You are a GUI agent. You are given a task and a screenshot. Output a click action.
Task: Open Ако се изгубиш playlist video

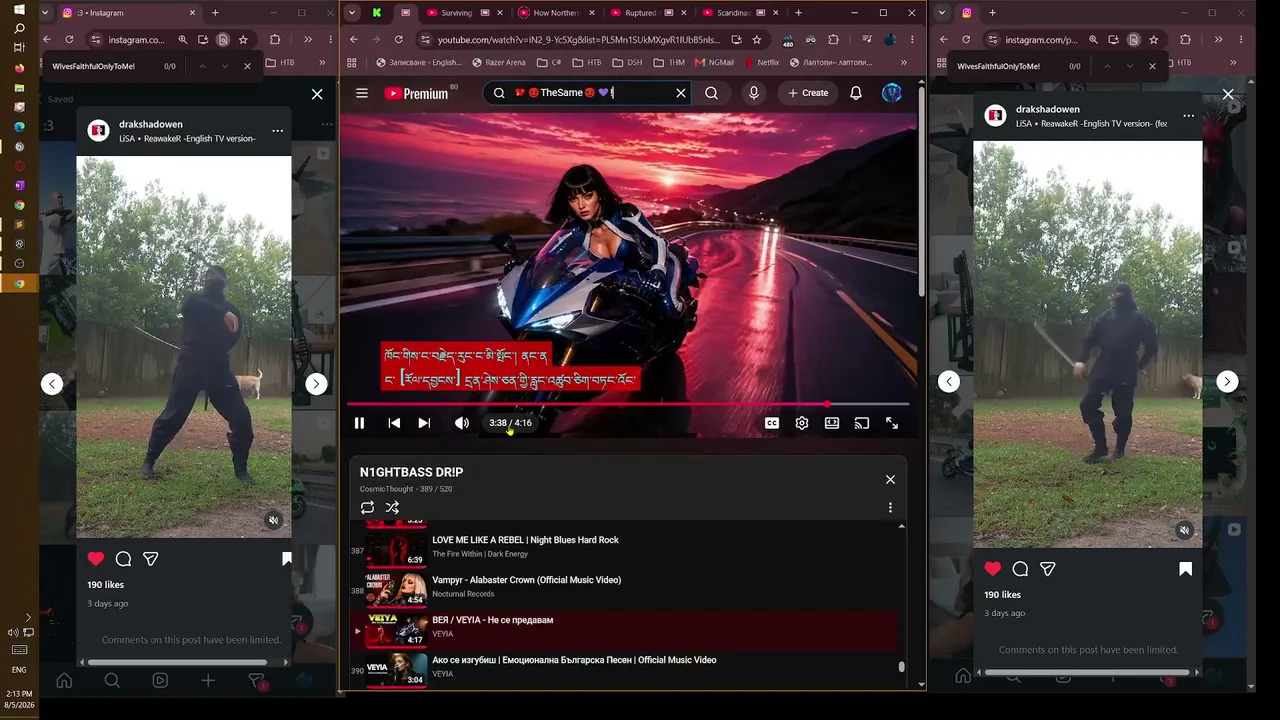(x=628, y=667)
